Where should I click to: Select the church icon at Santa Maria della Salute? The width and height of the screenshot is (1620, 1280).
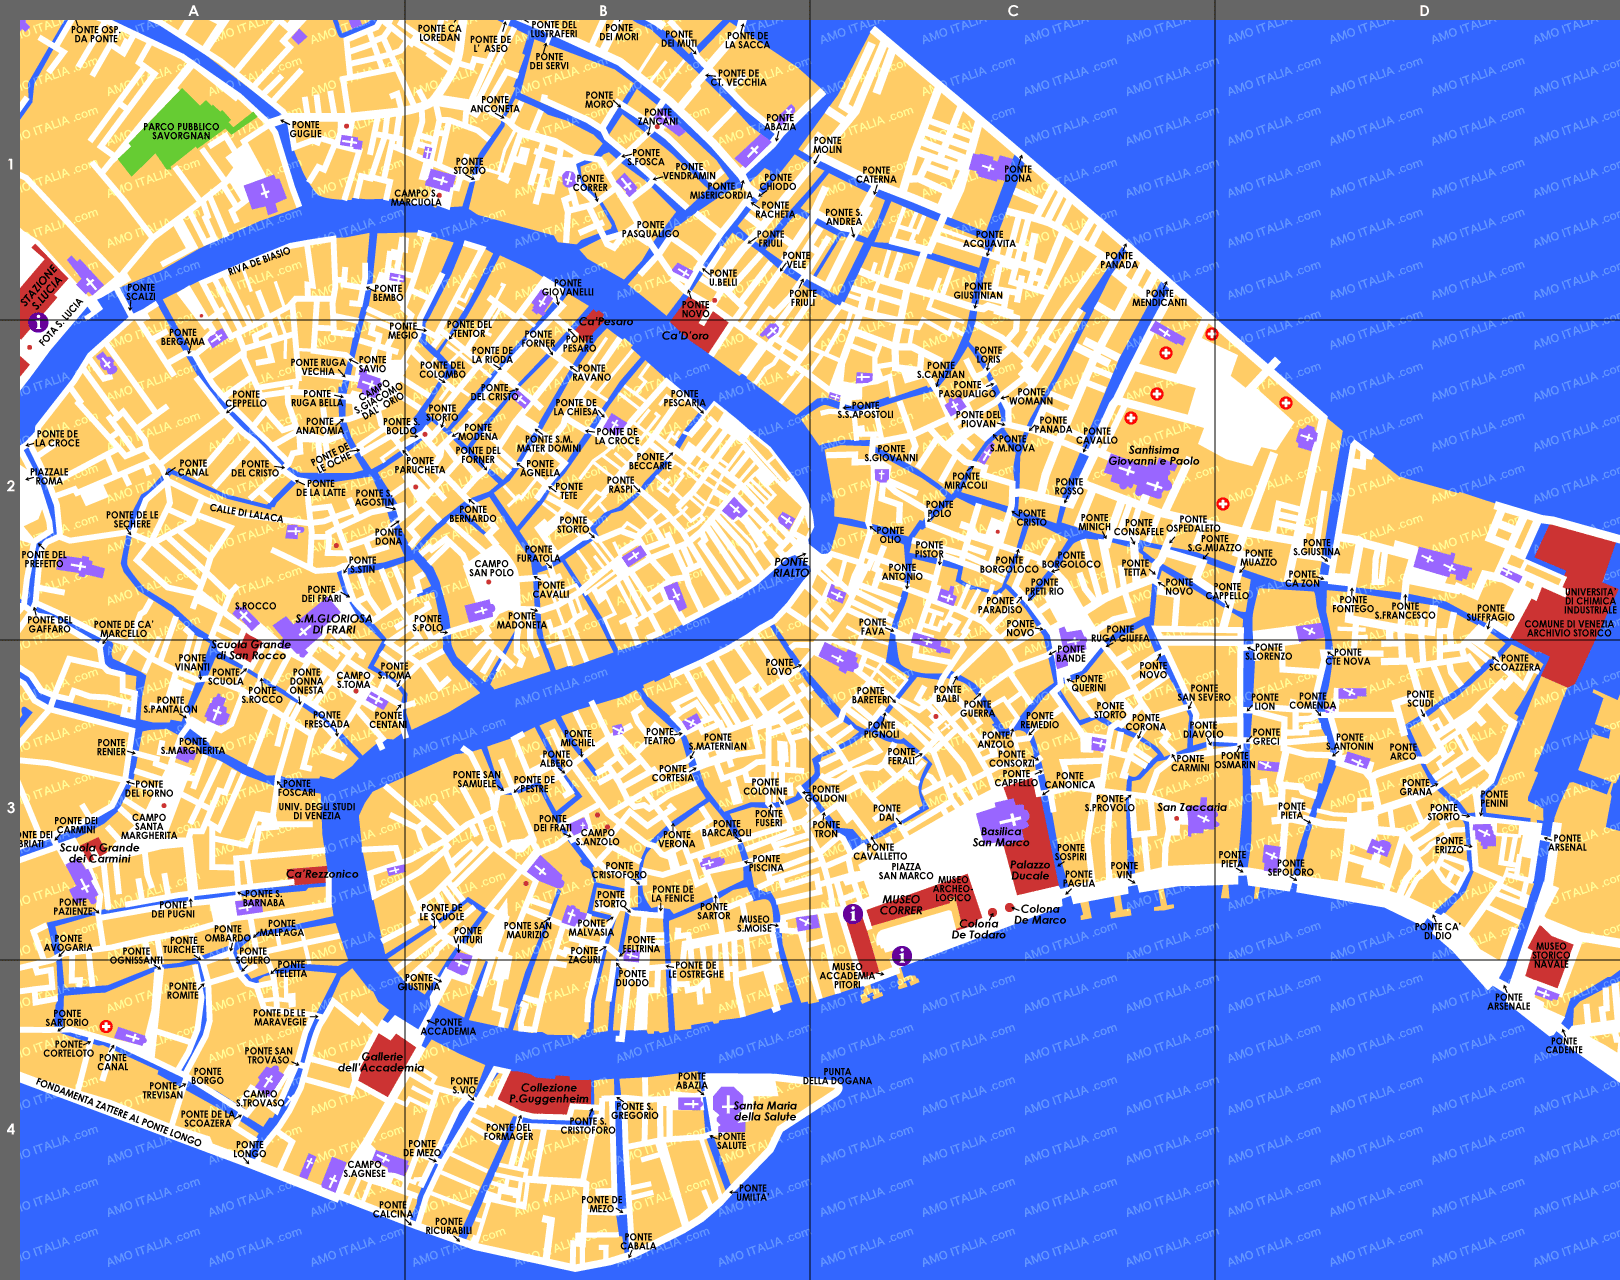pyautogui.click(x=728, y=1106)
